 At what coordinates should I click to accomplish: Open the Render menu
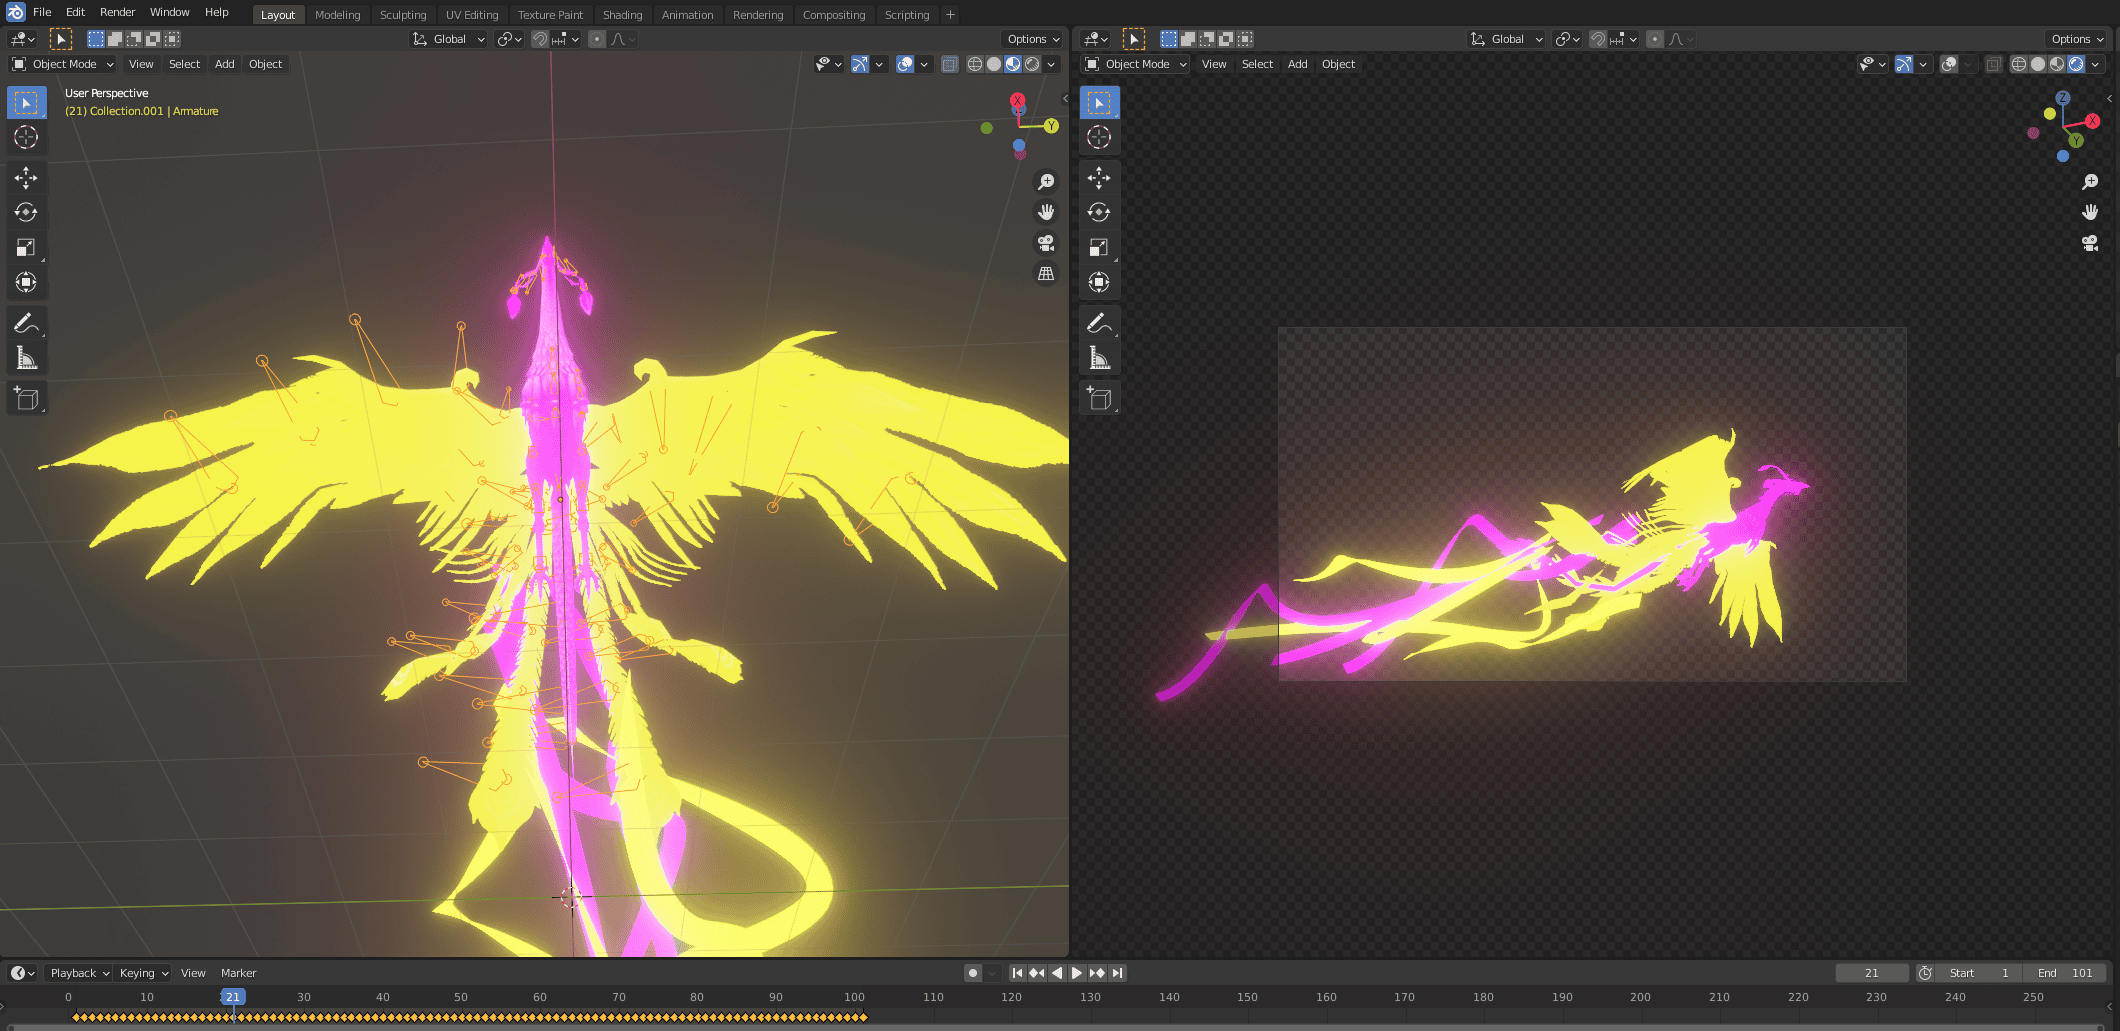coord(117,12)
